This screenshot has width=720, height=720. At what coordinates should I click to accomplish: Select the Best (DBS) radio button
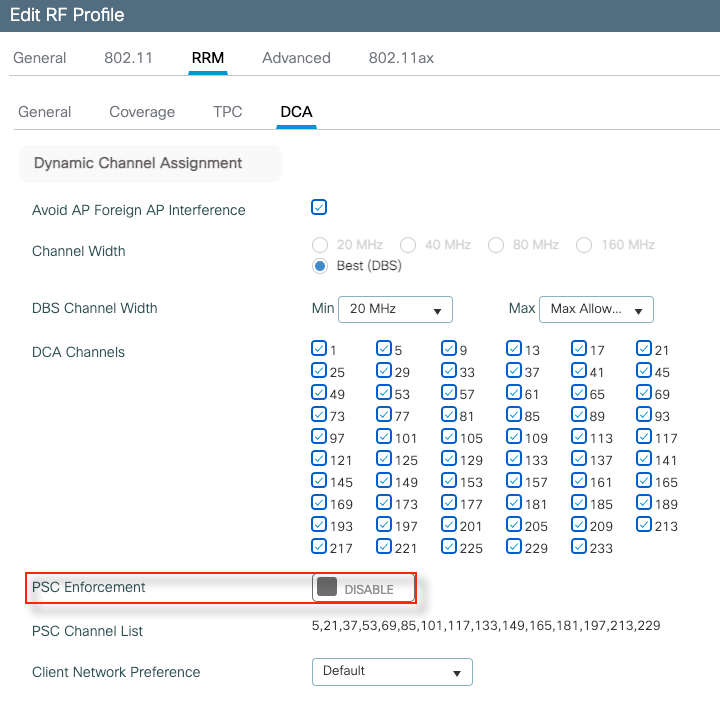coord(320,266)
